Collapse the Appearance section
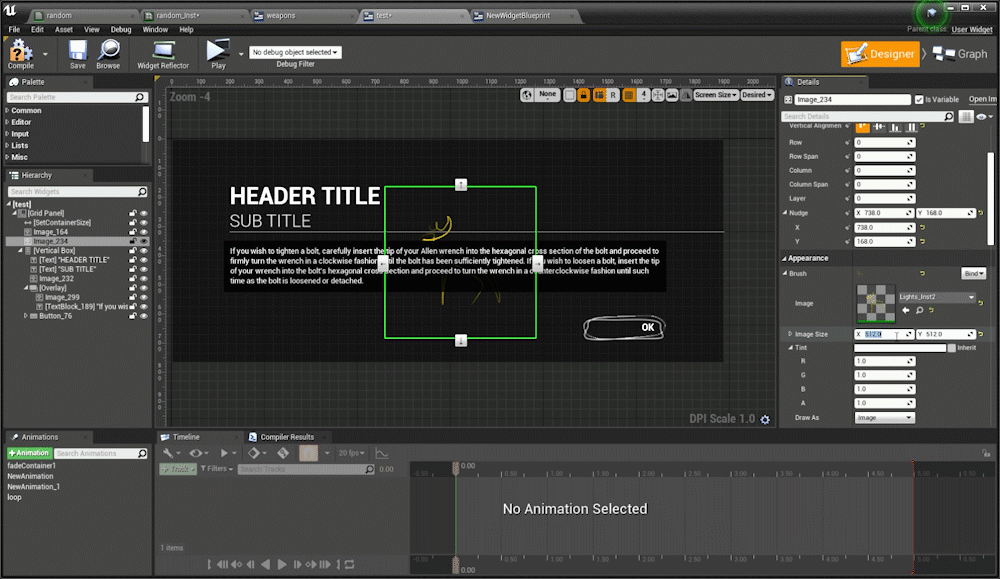1000x579 pixels. coord(784,258)
